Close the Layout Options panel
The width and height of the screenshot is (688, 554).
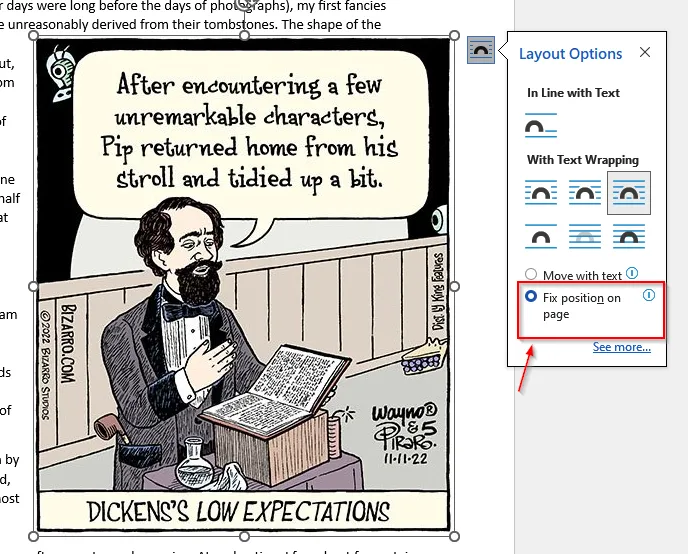click(x=645, y=52)
